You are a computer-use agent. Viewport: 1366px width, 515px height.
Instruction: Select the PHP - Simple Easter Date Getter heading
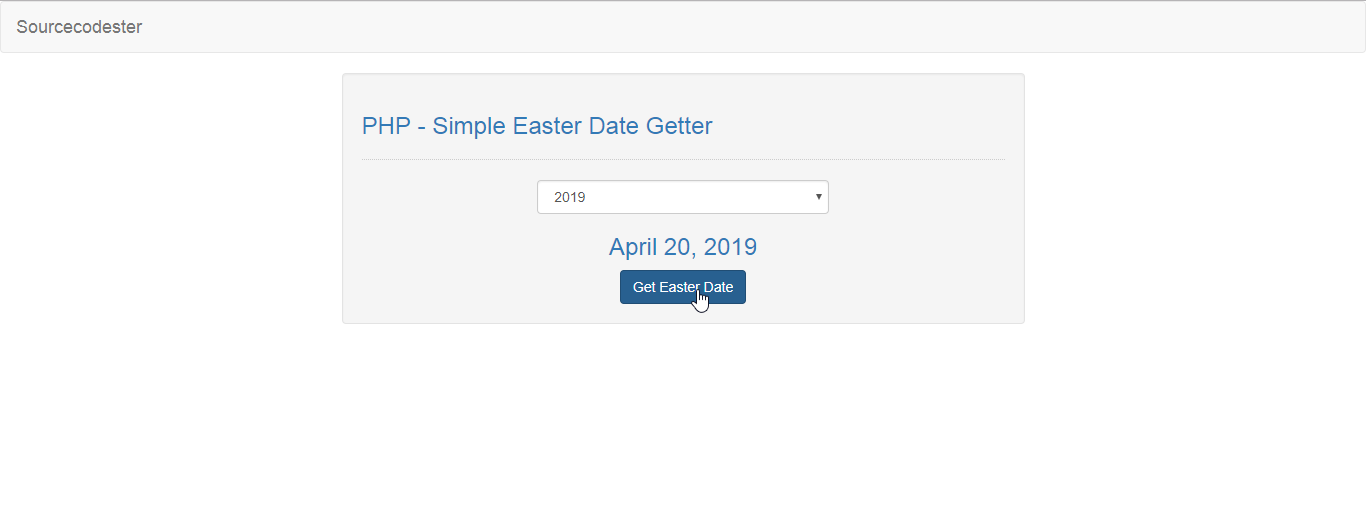point(537,126)
